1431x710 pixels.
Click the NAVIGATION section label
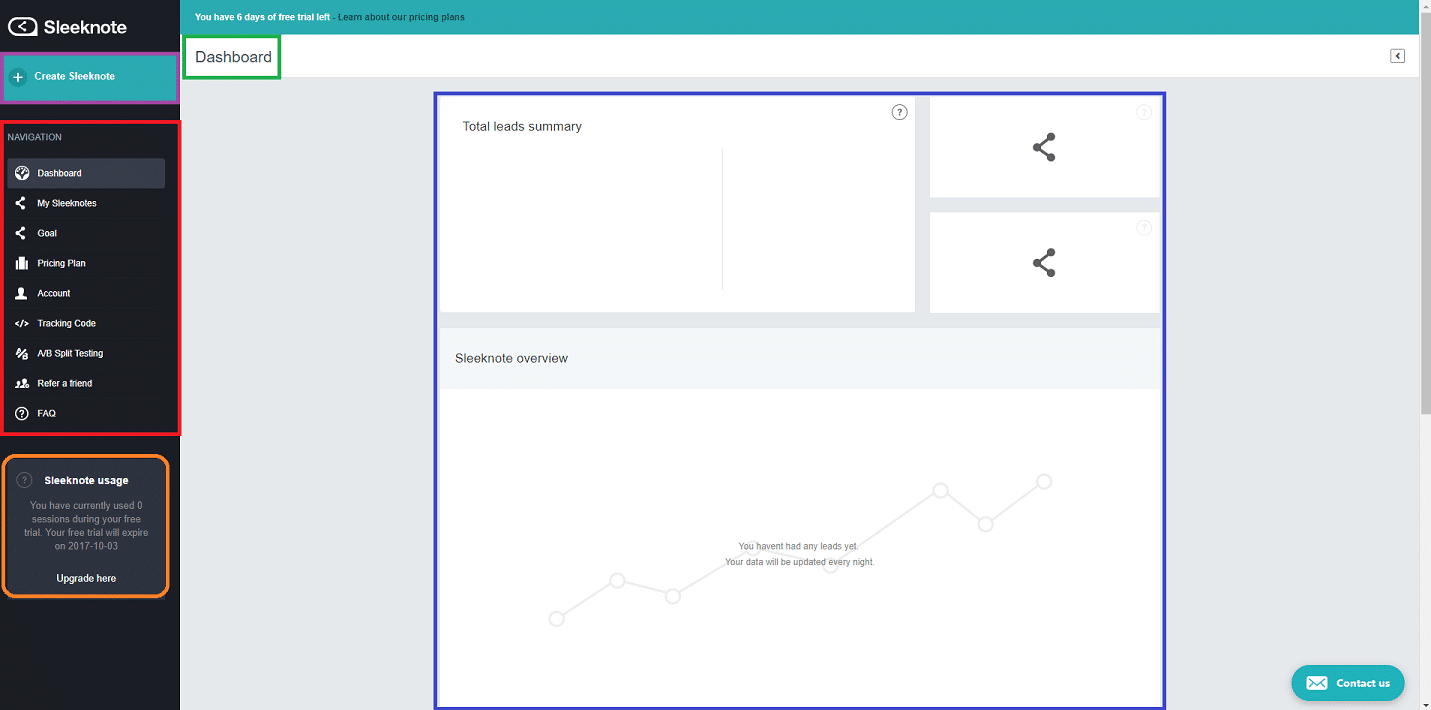[x=34, y=137]
